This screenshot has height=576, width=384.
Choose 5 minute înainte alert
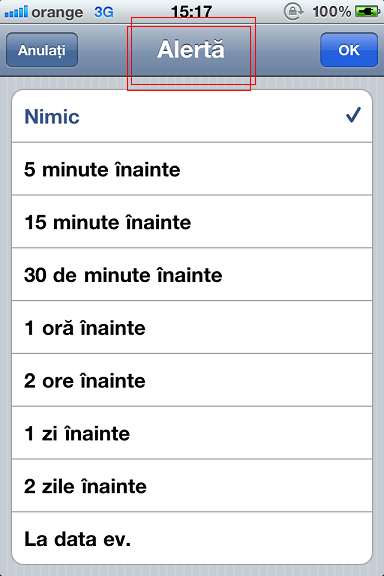point(192,169)
